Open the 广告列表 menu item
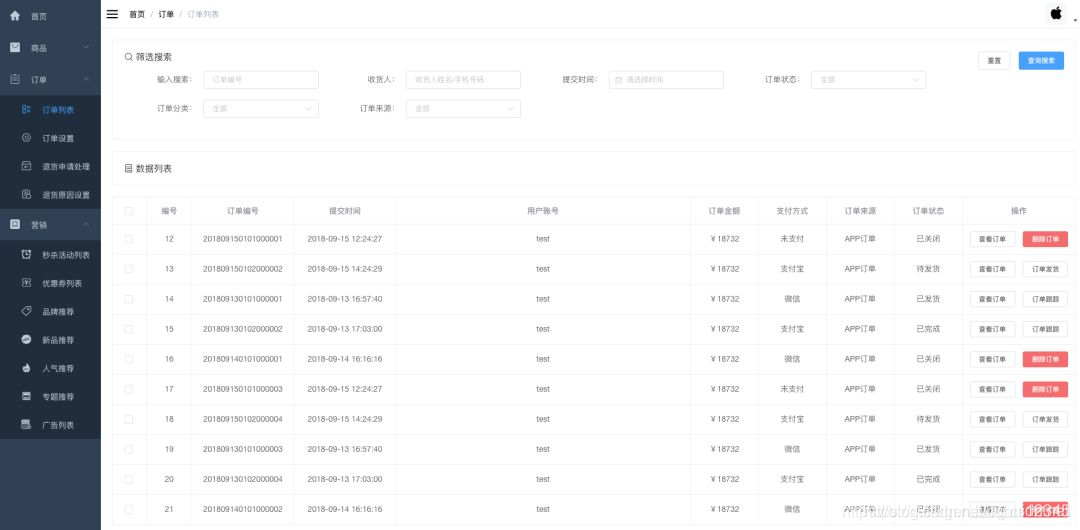 [x=50, y=425]
